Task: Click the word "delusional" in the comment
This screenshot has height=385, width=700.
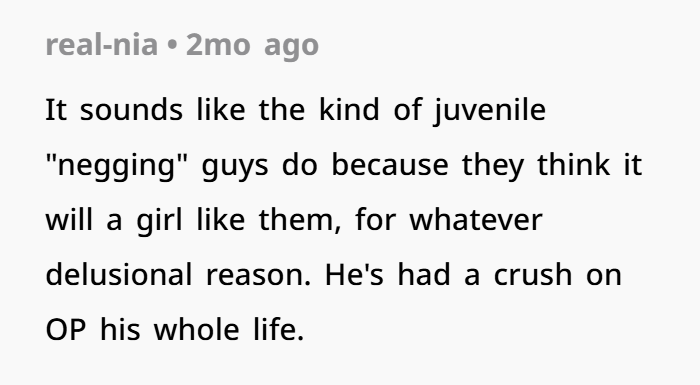Action: [119, 275]
